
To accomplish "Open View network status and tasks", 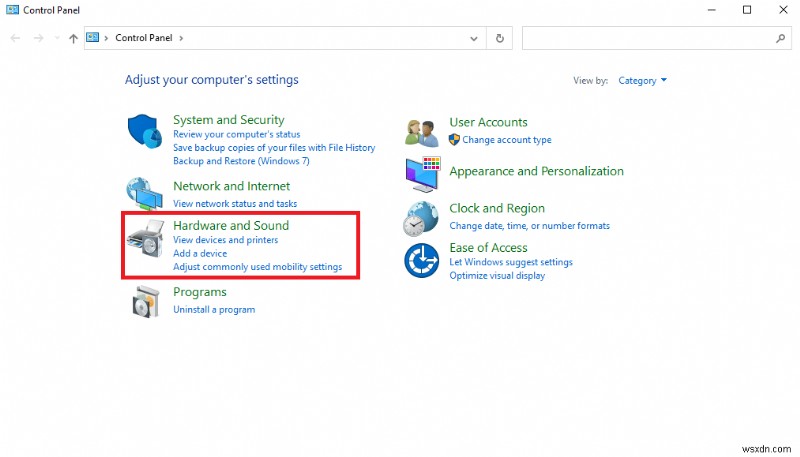I will [x=234, y=204].
